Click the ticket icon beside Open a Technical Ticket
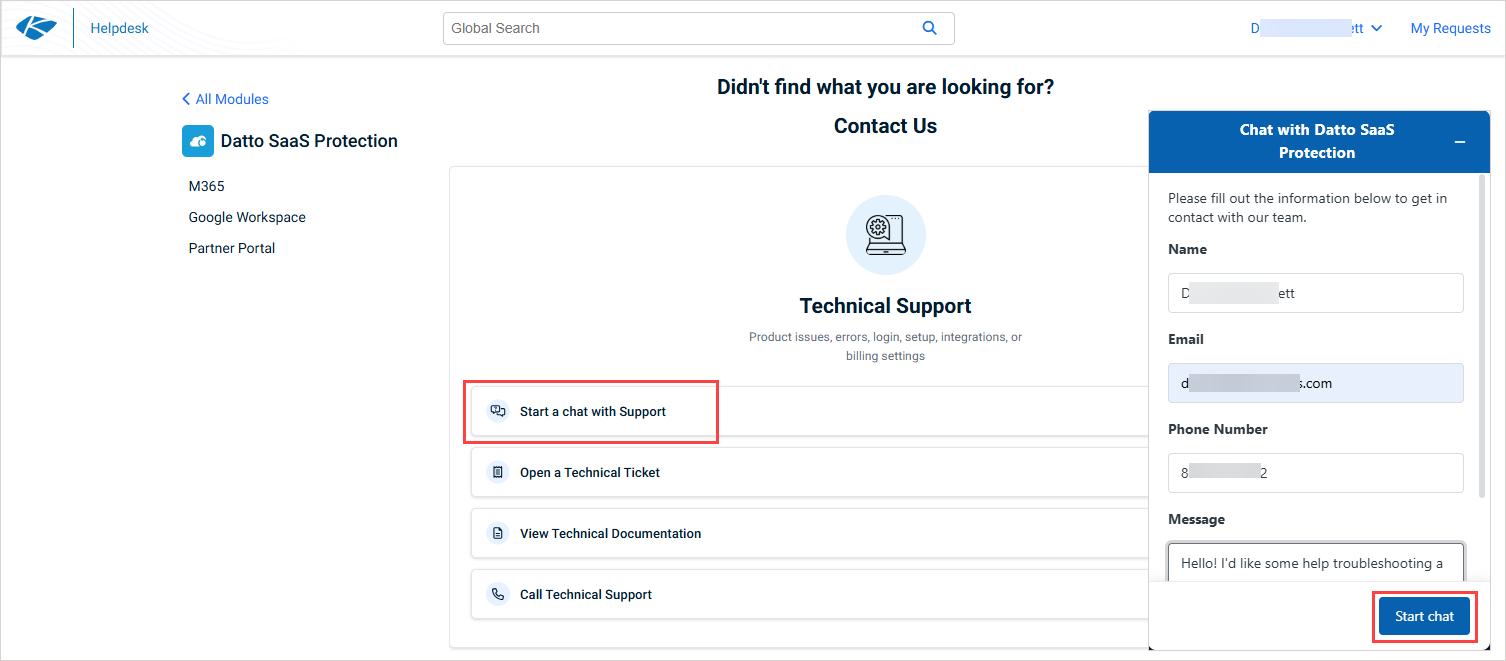Image resolution: width=1506 pixels, height=661 pixels. click(x=498, y=472)
